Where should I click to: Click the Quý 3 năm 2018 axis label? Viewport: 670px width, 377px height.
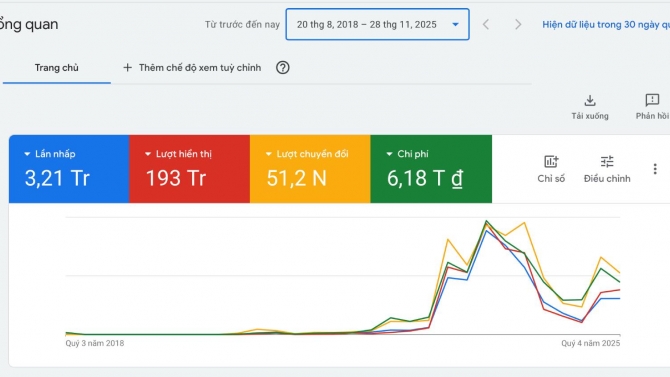[95, 343]
